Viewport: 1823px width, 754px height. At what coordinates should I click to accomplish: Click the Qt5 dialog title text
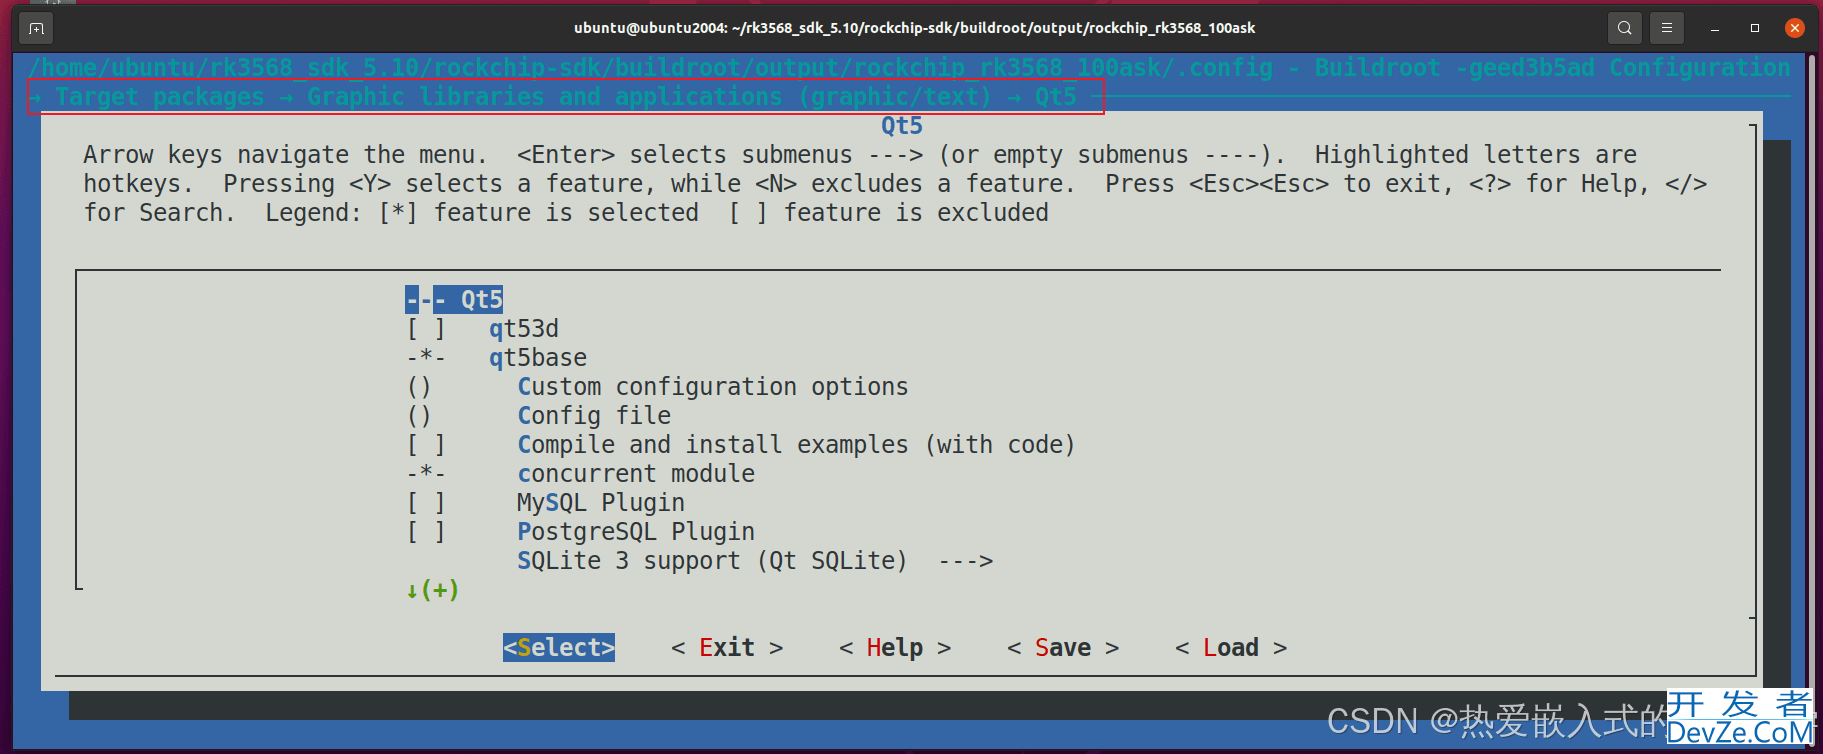coord(902,126)
